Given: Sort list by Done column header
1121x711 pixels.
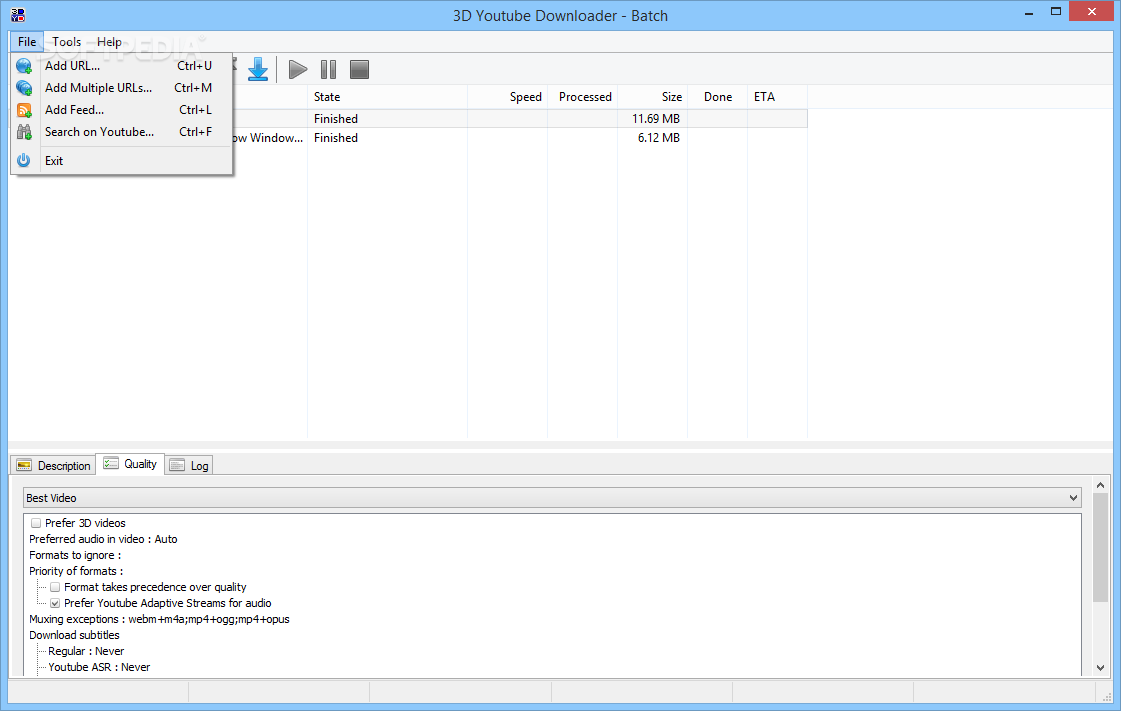Looking at the screenshot, I should click(x=717, y=96).
